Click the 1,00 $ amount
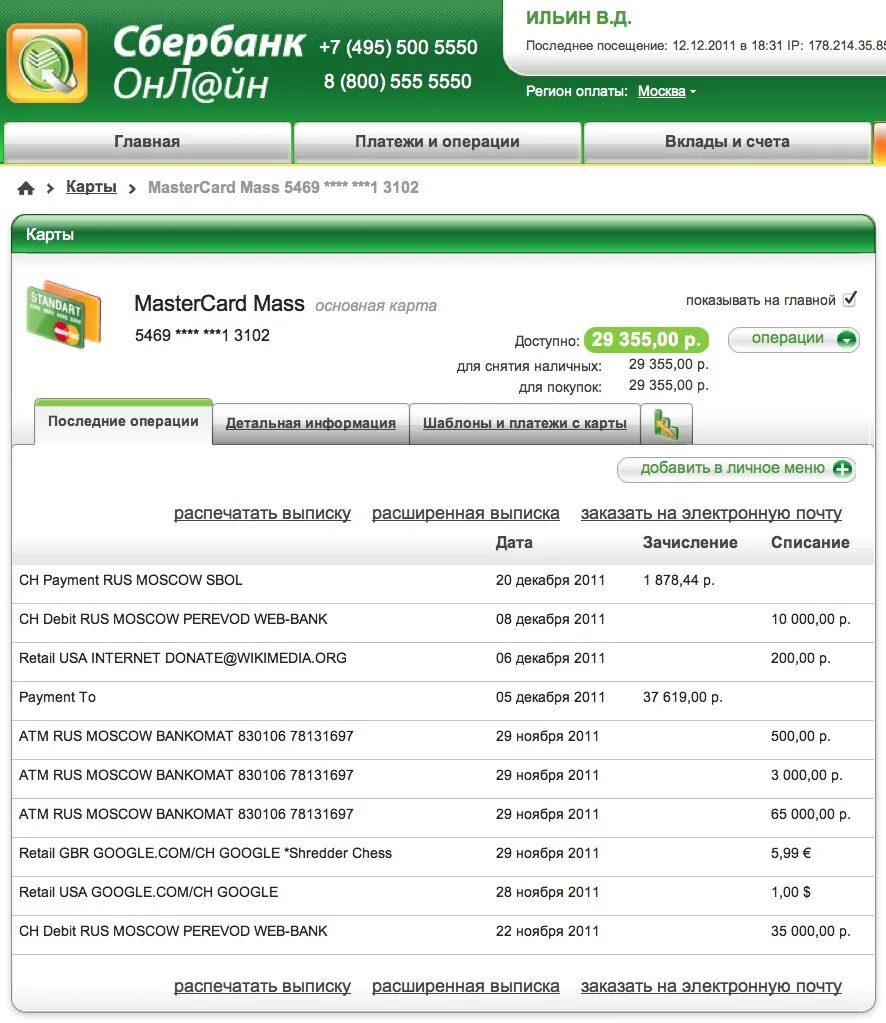Image resolution: width=886 pixels, height=1023 pixels. 791,893
